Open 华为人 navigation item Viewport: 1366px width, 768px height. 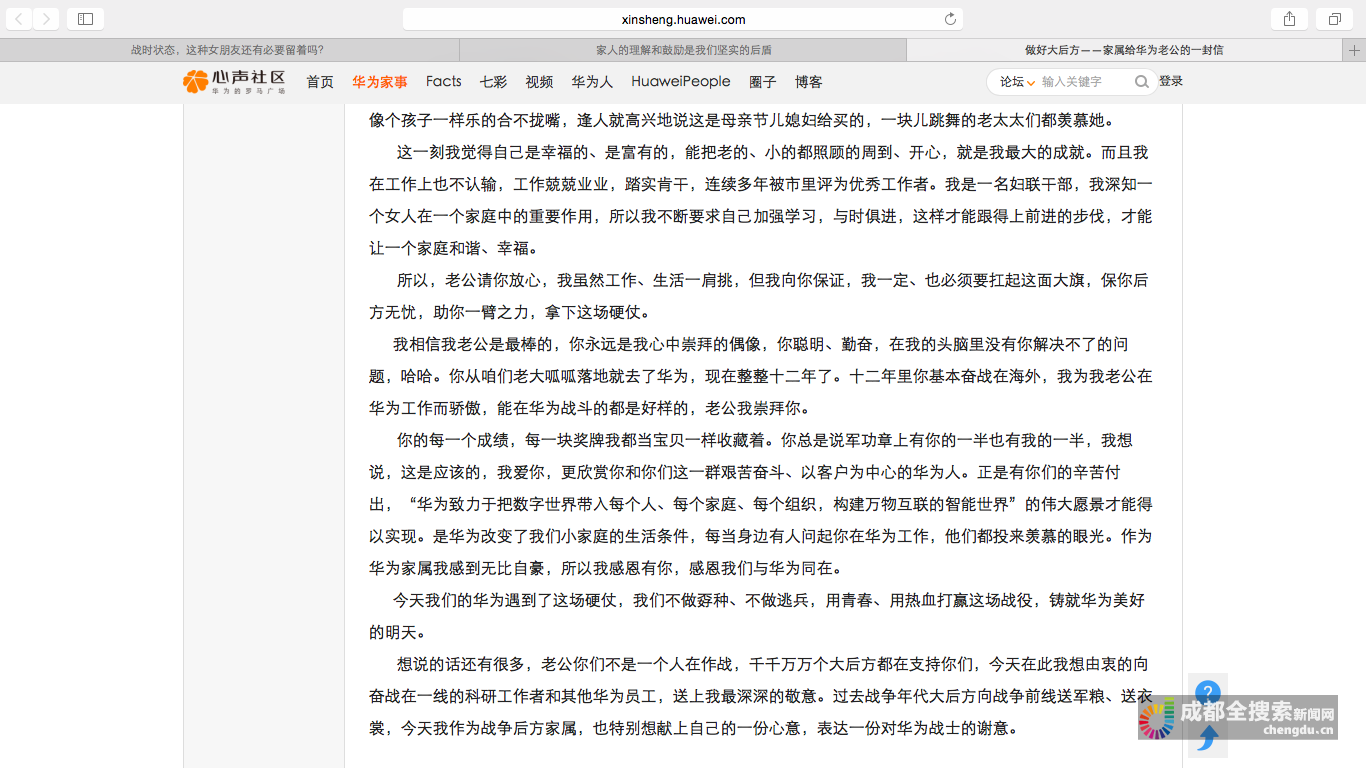[592, 82]
